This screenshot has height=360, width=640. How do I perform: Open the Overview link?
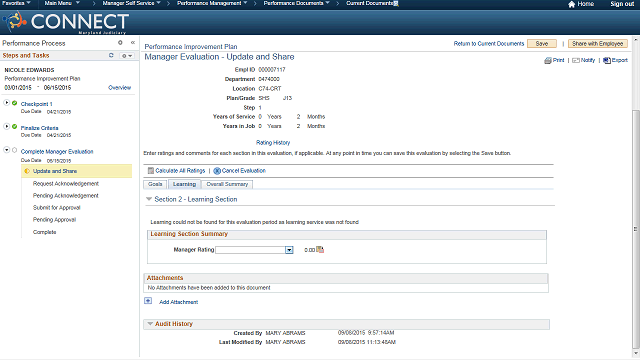point(120,87)
